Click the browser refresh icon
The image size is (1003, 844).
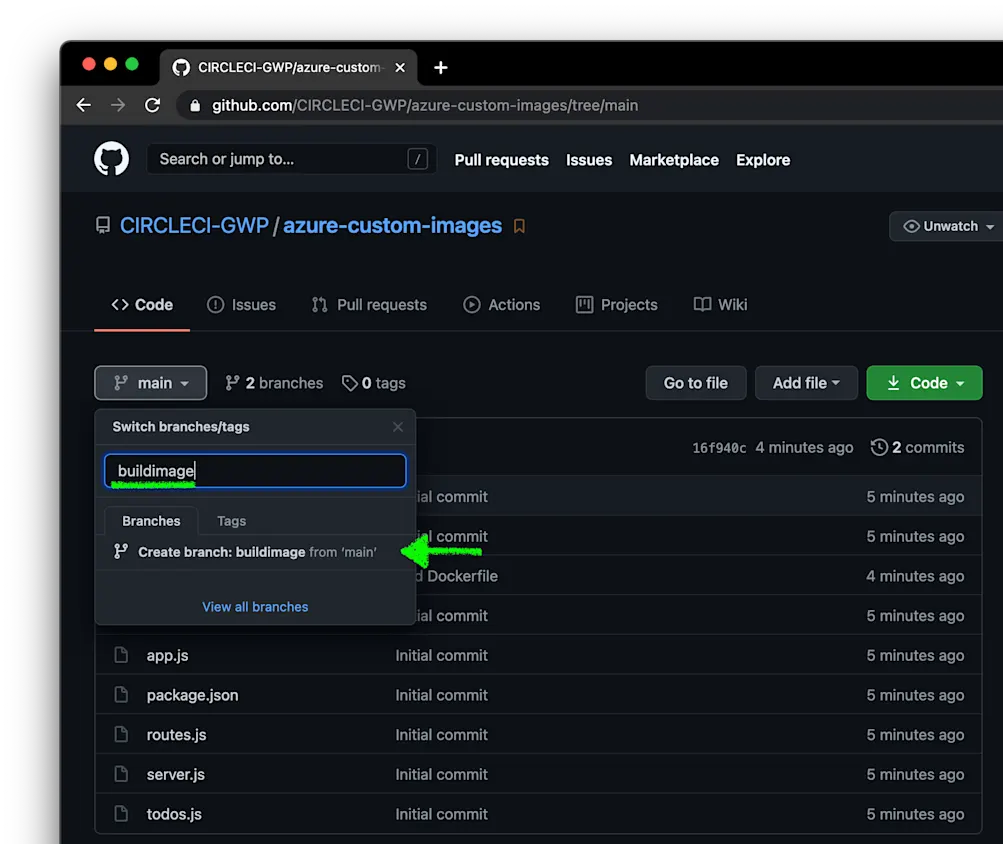point(151,104)
